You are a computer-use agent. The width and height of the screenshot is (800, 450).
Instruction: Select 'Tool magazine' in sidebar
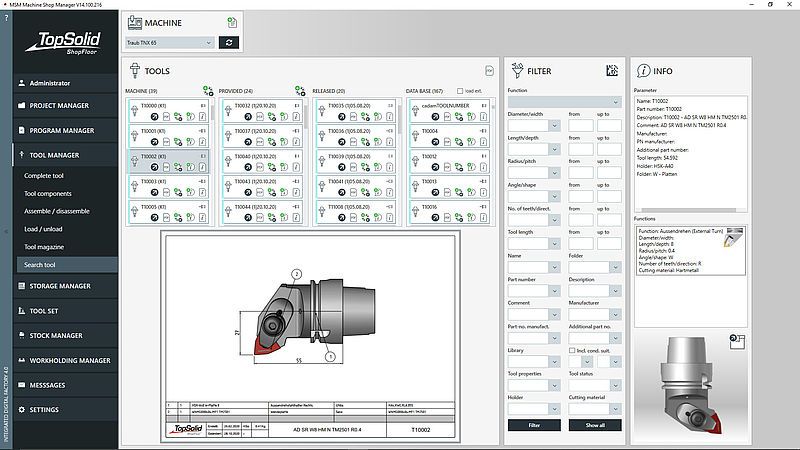[44, 246]
